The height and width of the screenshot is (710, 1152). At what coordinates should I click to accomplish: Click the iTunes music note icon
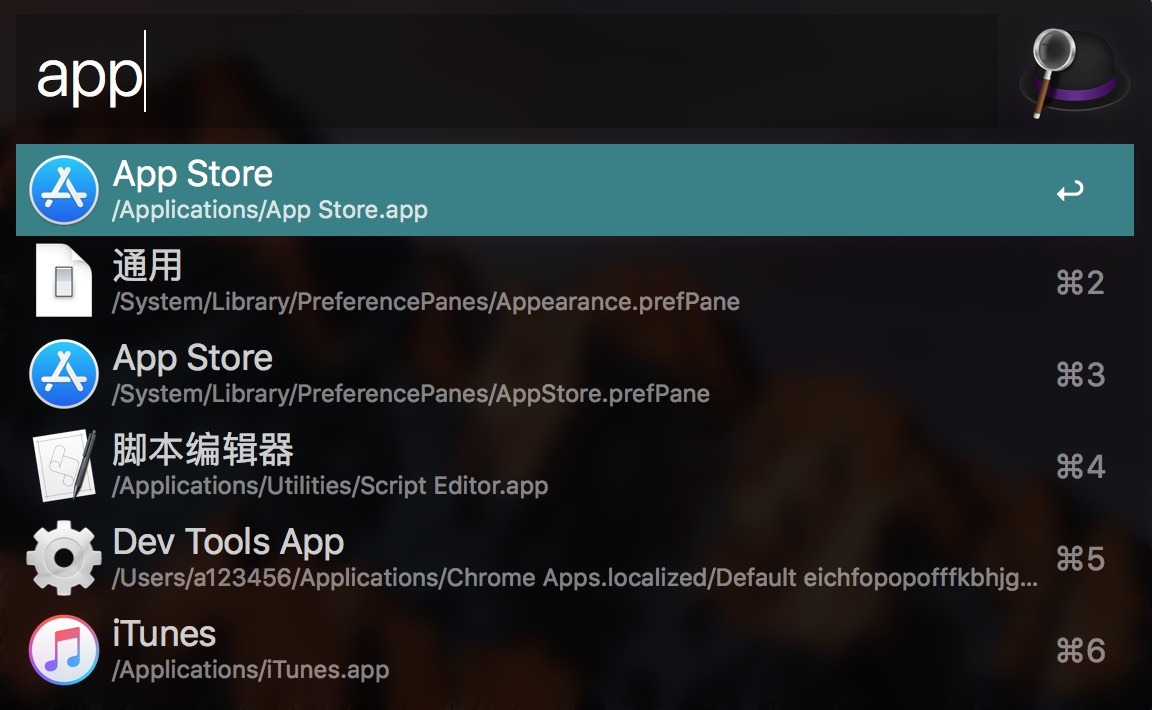[x=64, y=650]
